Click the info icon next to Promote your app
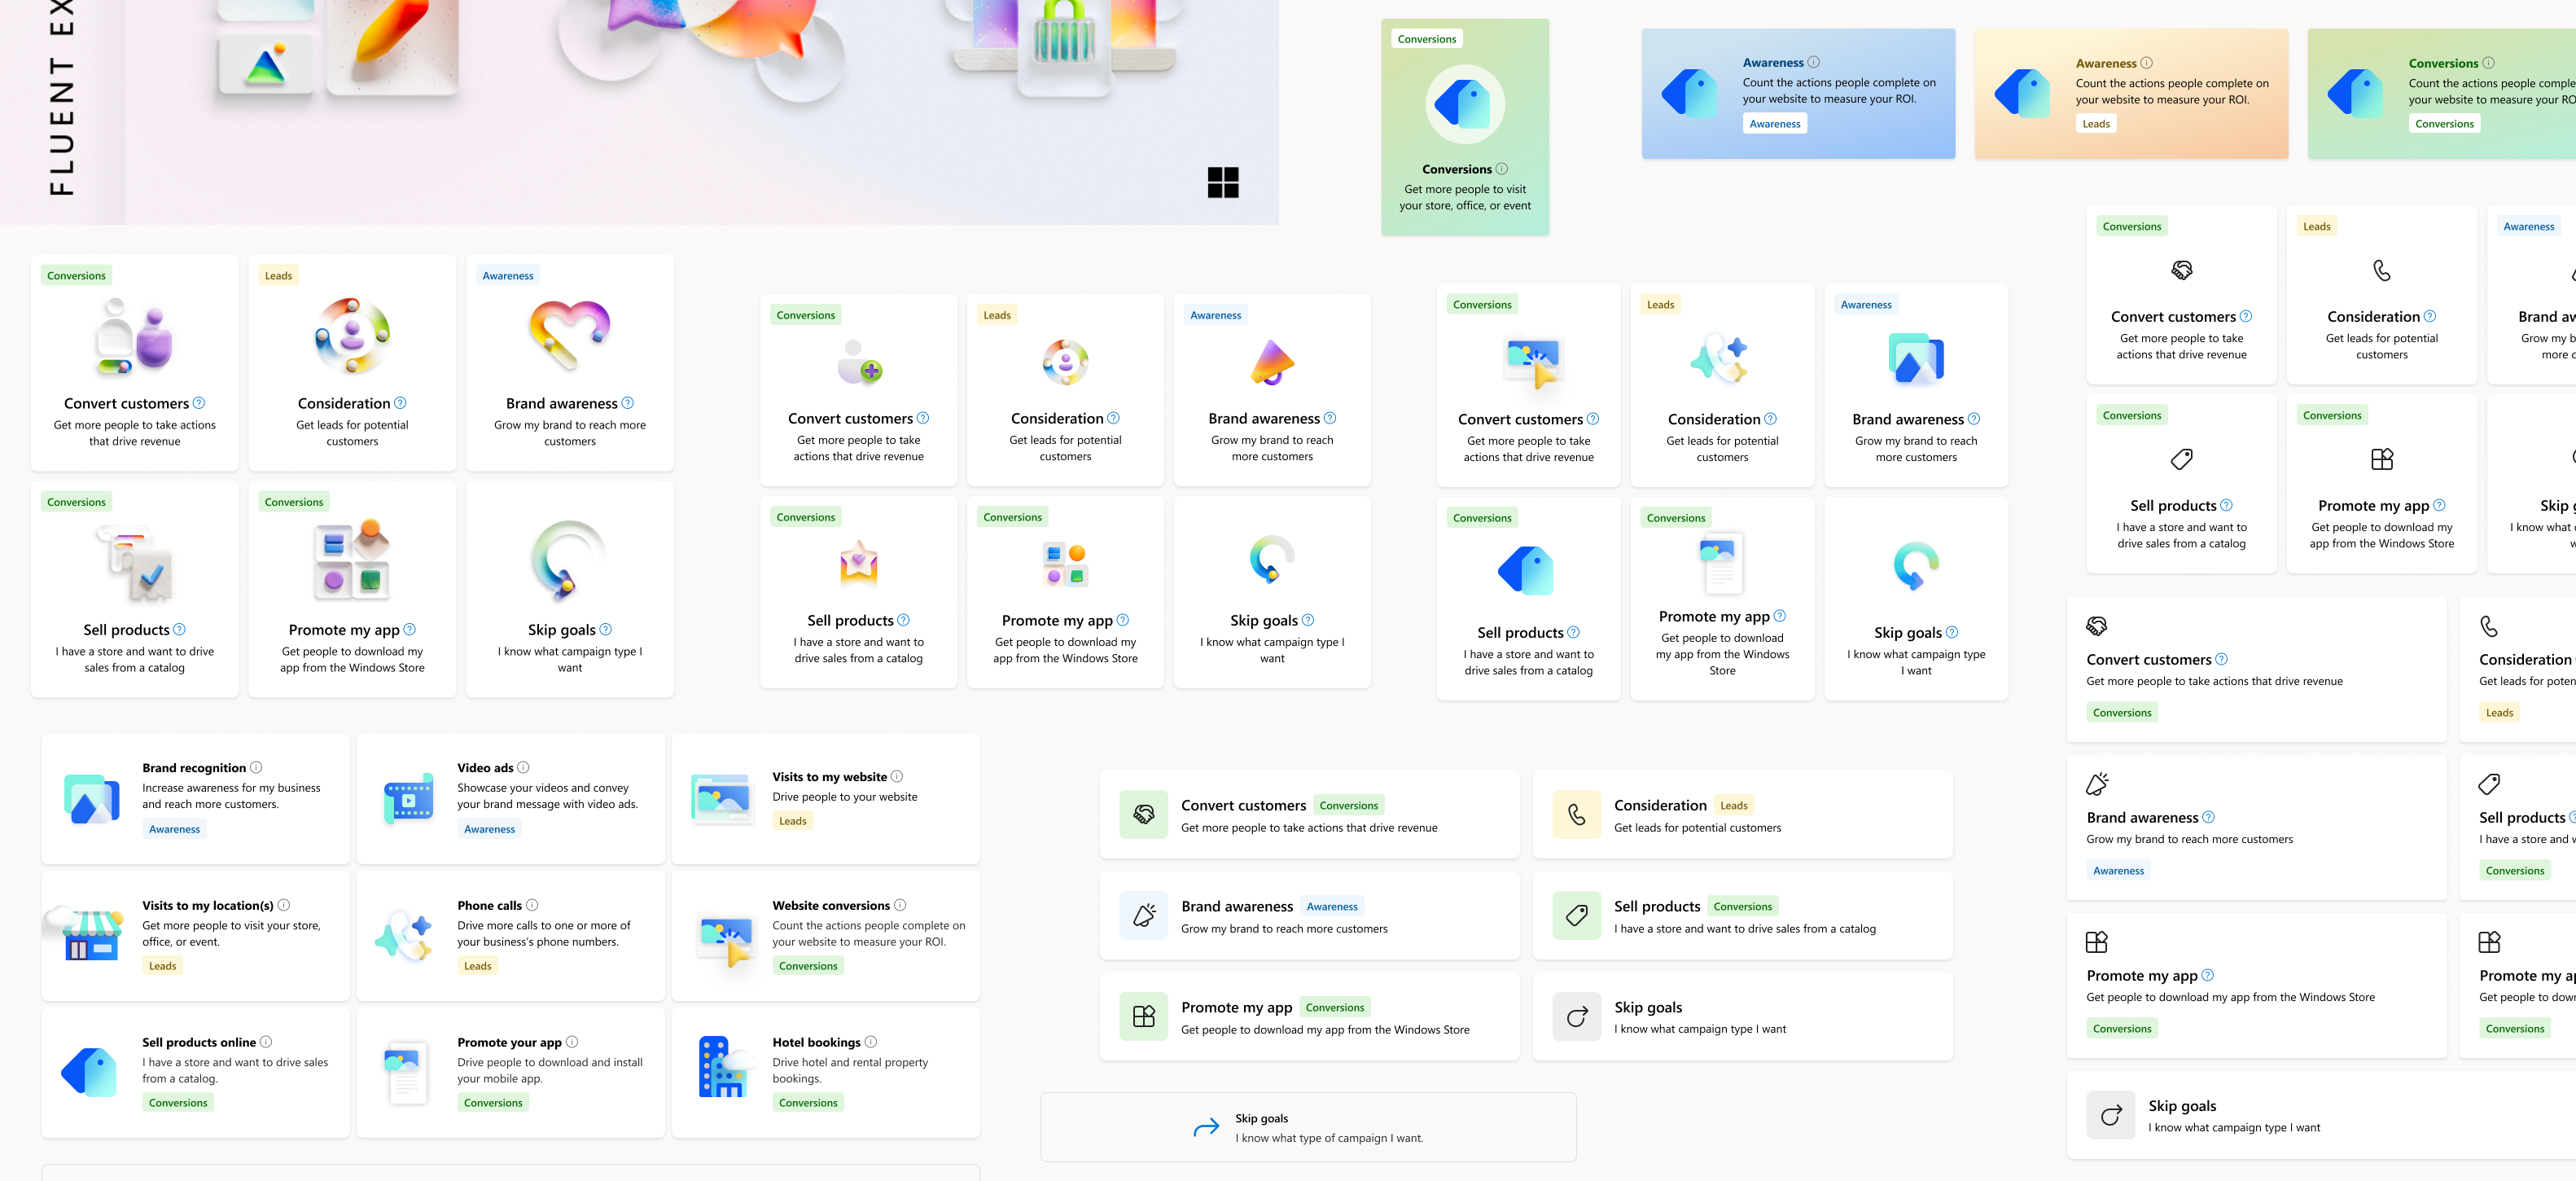Image resolution: width=2576 pixels, height=1181 pixels. (572, 1041)
